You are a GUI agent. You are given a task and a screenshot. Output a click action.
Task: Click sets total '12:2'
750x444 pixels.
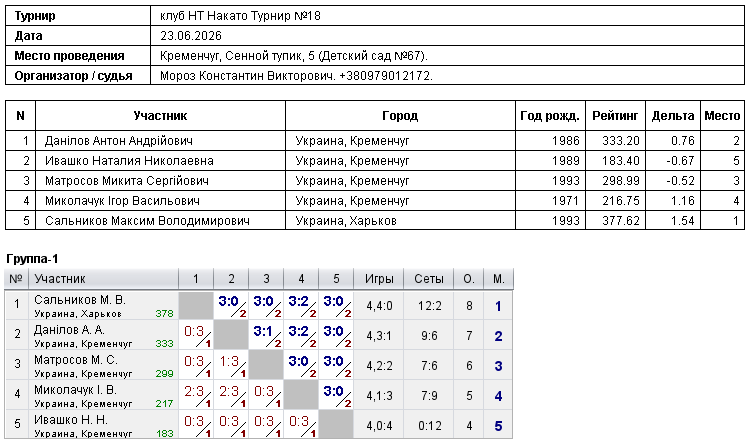(x=430, y=306)
